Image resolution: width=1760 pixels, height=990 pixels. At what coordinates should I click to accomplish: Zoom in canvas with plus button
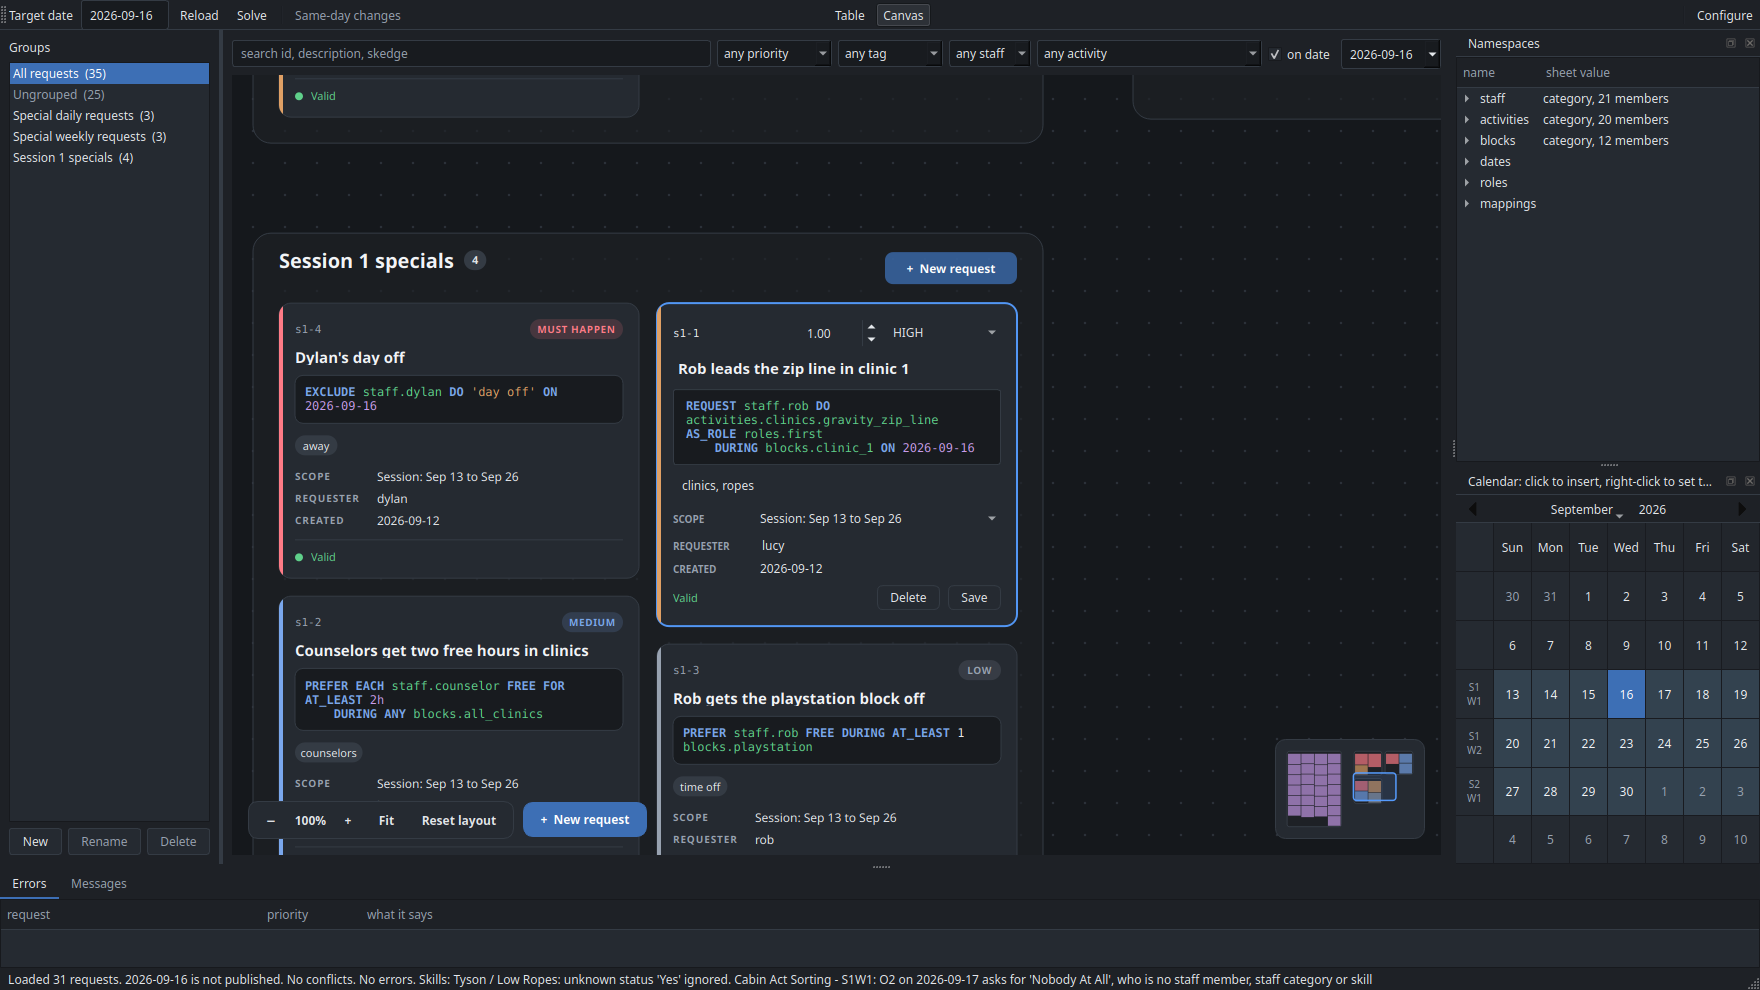pos(348,820)
